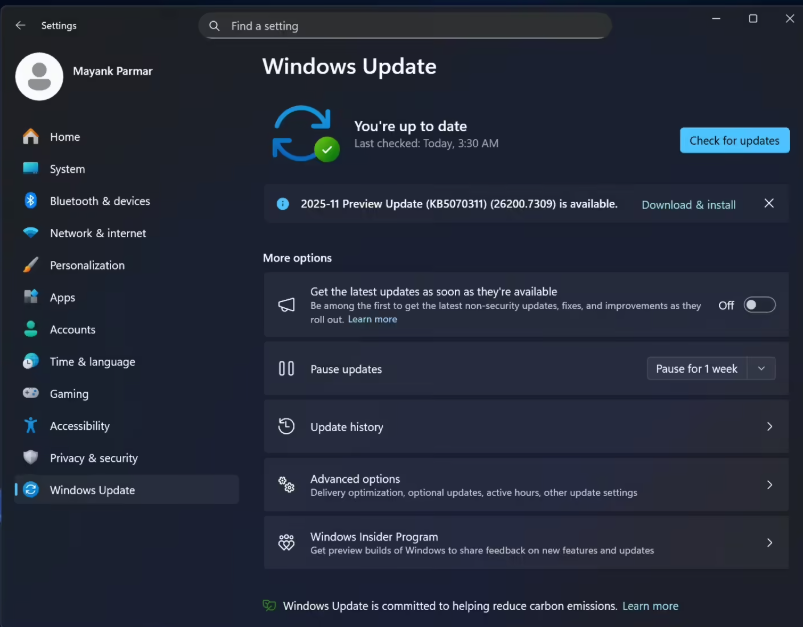This screenshot has width=803, height=627.
Task: Click the Gaming controller icon
Action: pos(31,394)
